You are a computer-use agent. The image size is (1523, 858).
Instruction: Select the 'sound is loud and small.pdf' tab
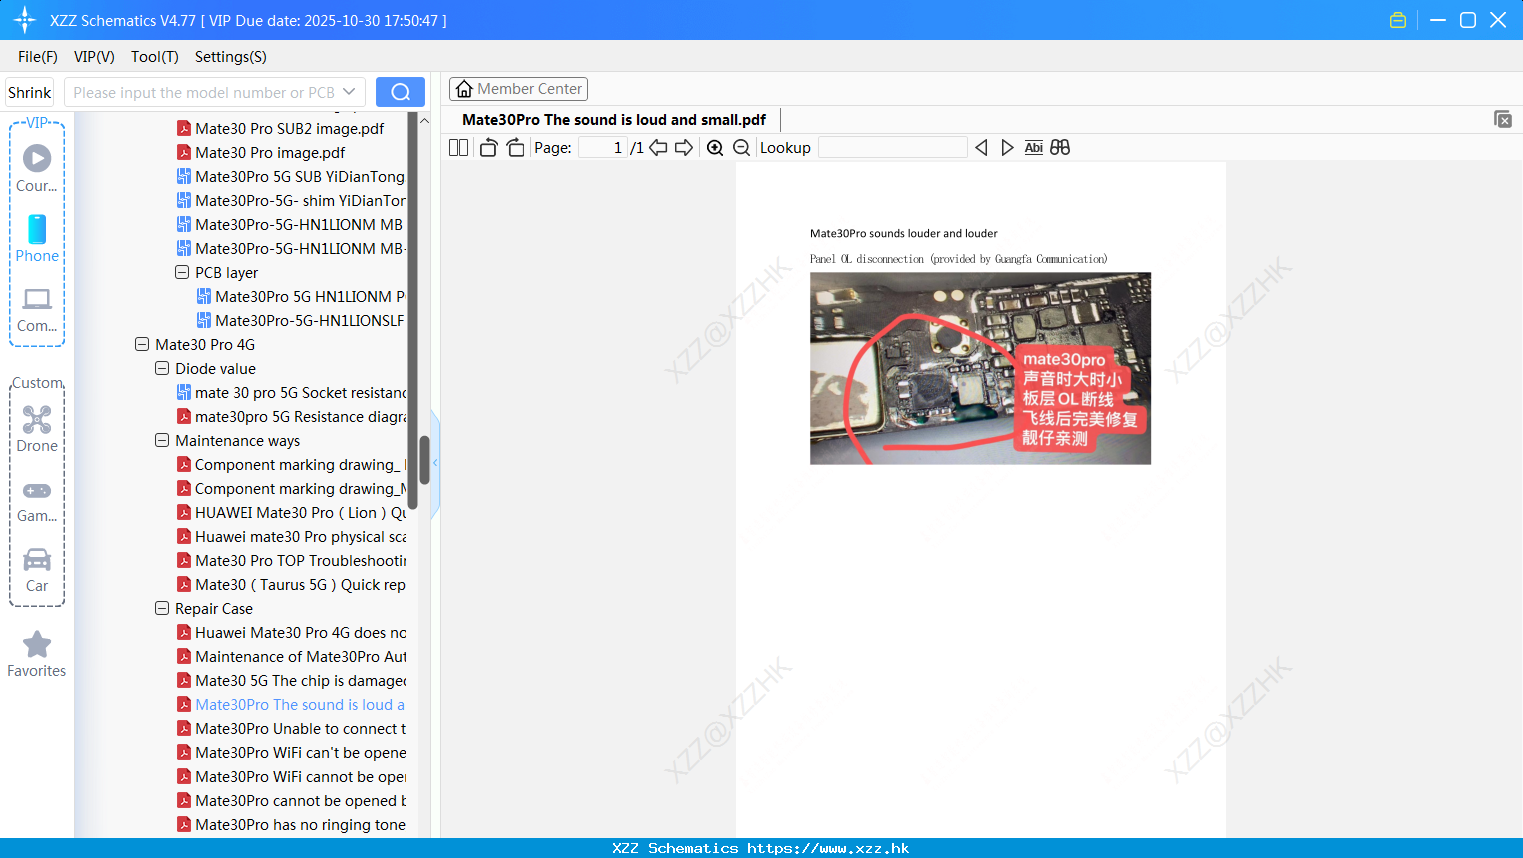[x=614, y=120]
